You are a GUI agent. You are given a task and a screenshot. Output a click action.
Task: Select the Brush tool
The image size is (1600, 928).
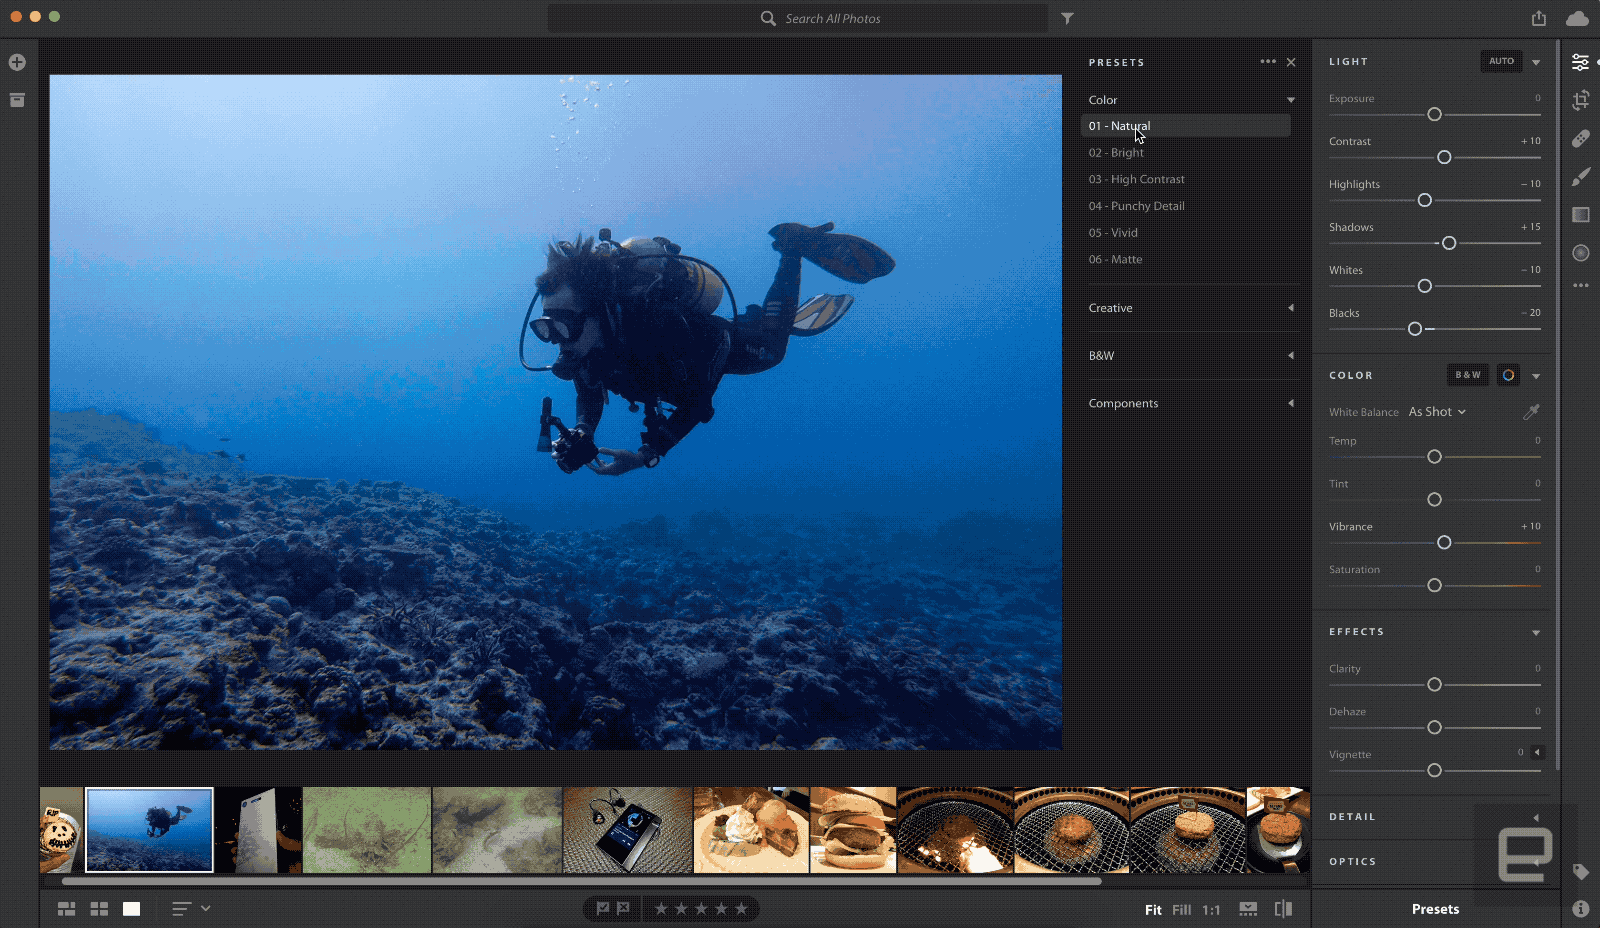1581,177
